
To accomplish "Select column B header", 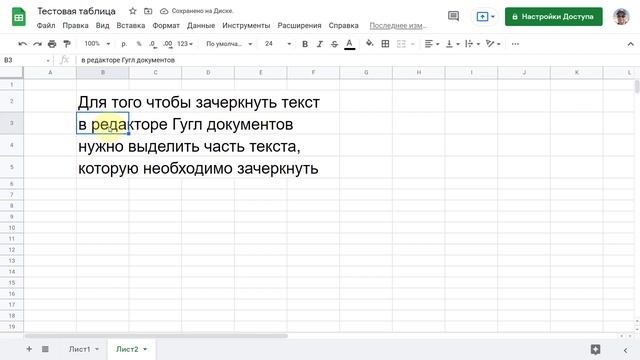I will click(x=102, y=72).
